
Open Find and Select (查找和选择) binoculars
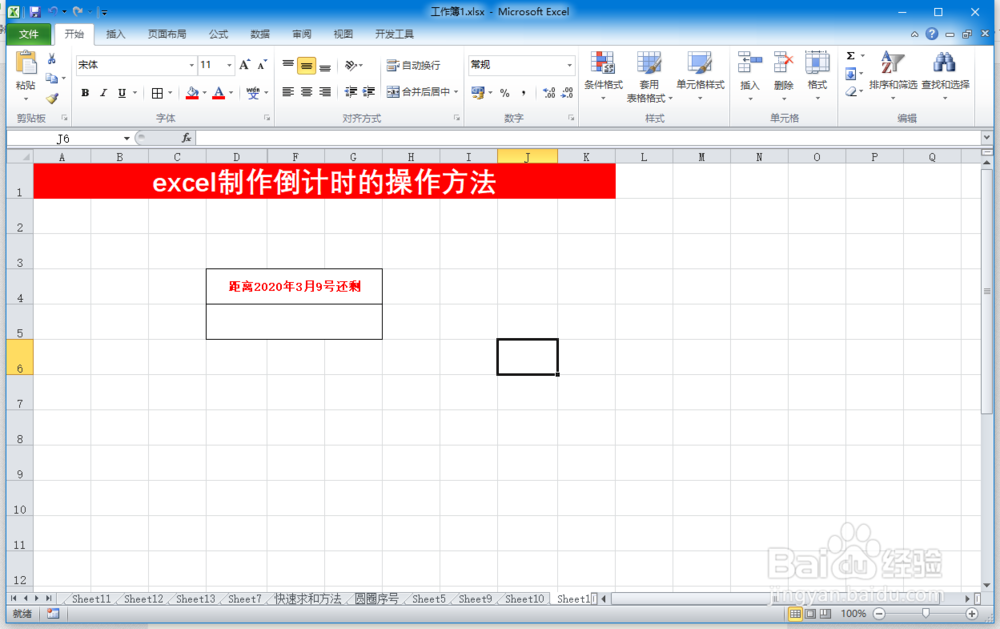tap(945, 74)
